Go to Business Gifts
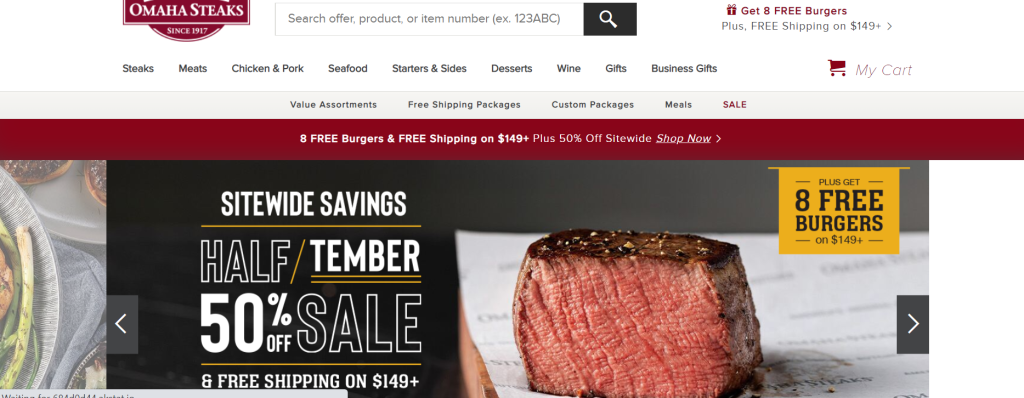Screen dimensions: 1024x398 [x=684, y=69]
